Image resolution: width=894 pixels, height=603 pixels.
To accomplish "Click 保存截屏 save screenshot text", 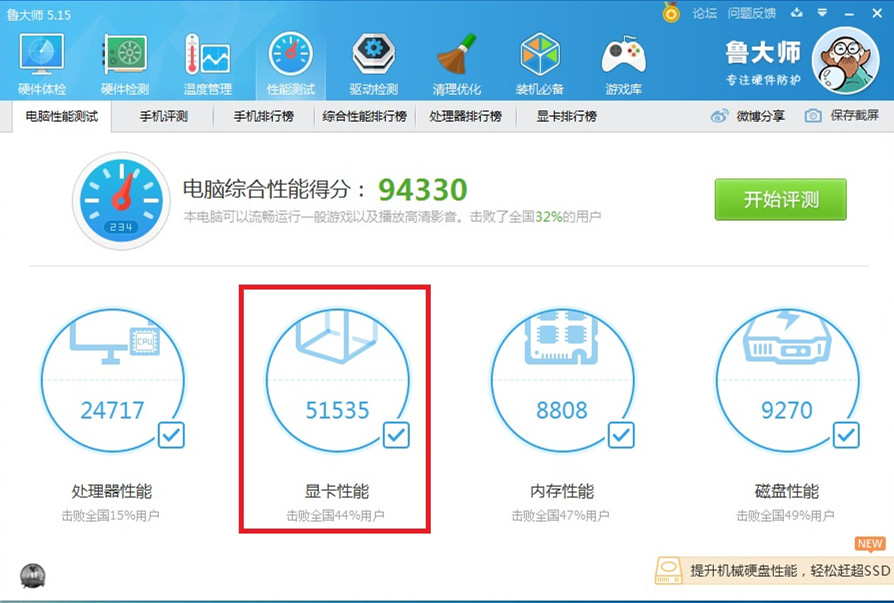I will point(854,116).
